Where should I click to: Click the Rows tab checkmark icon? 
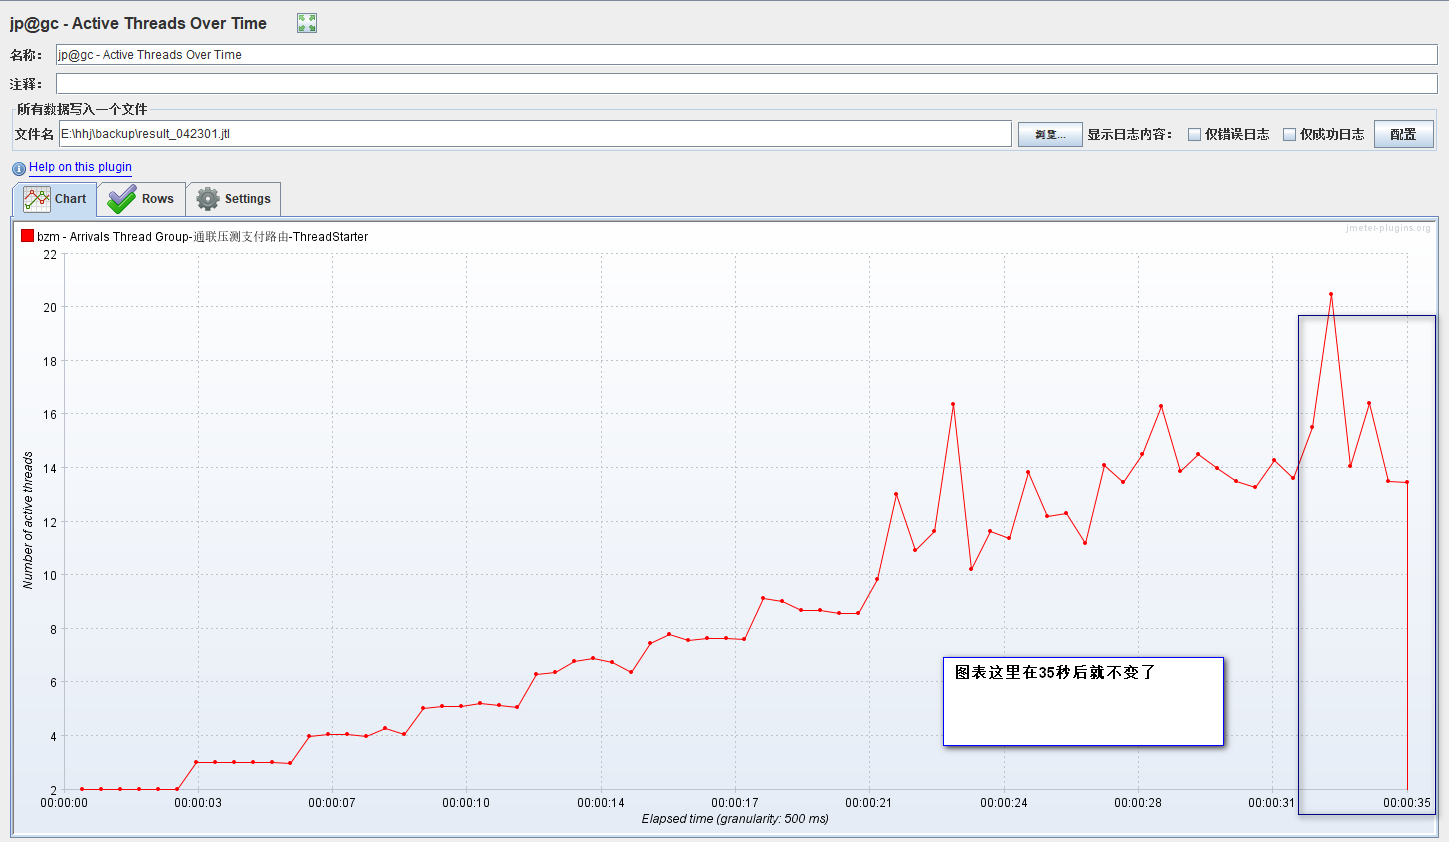121,199
